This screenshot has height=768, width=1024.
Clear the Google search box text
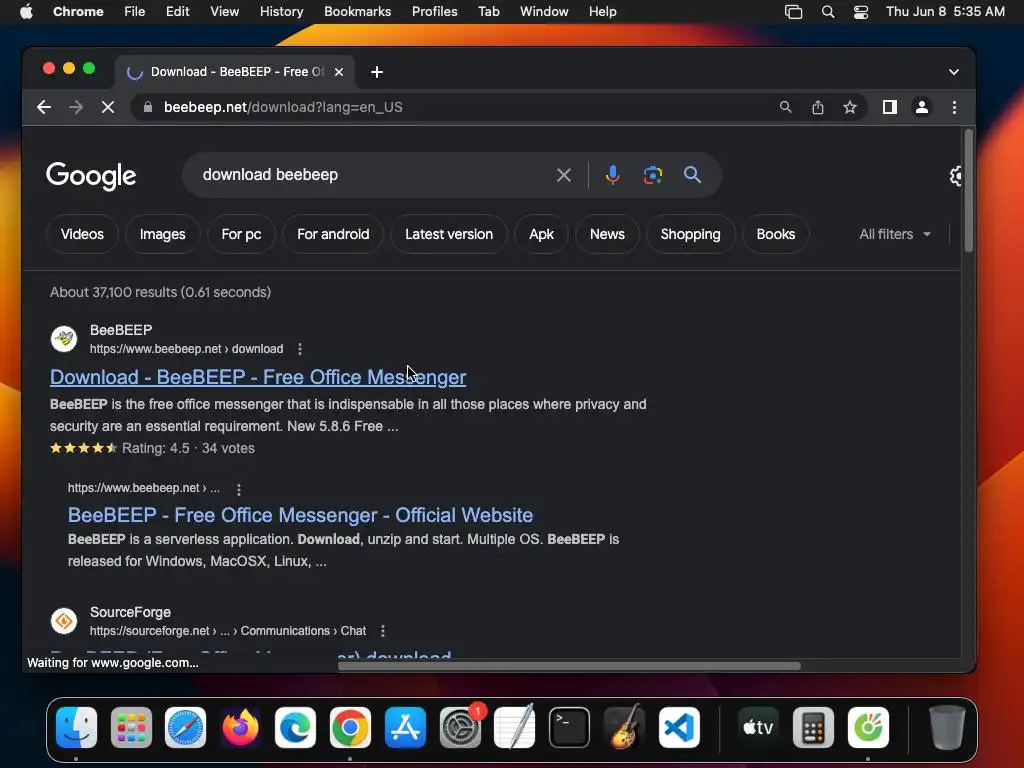point(564,175)
